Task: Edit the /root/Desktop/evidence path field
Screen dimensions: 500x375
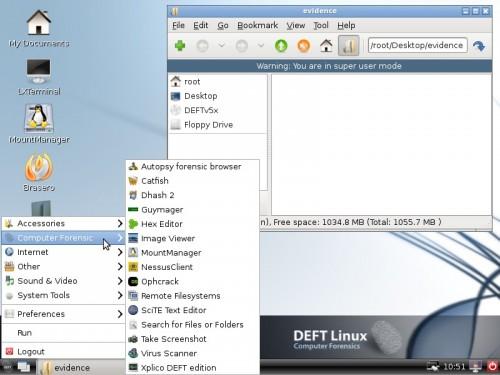Action: coord(417,45)
